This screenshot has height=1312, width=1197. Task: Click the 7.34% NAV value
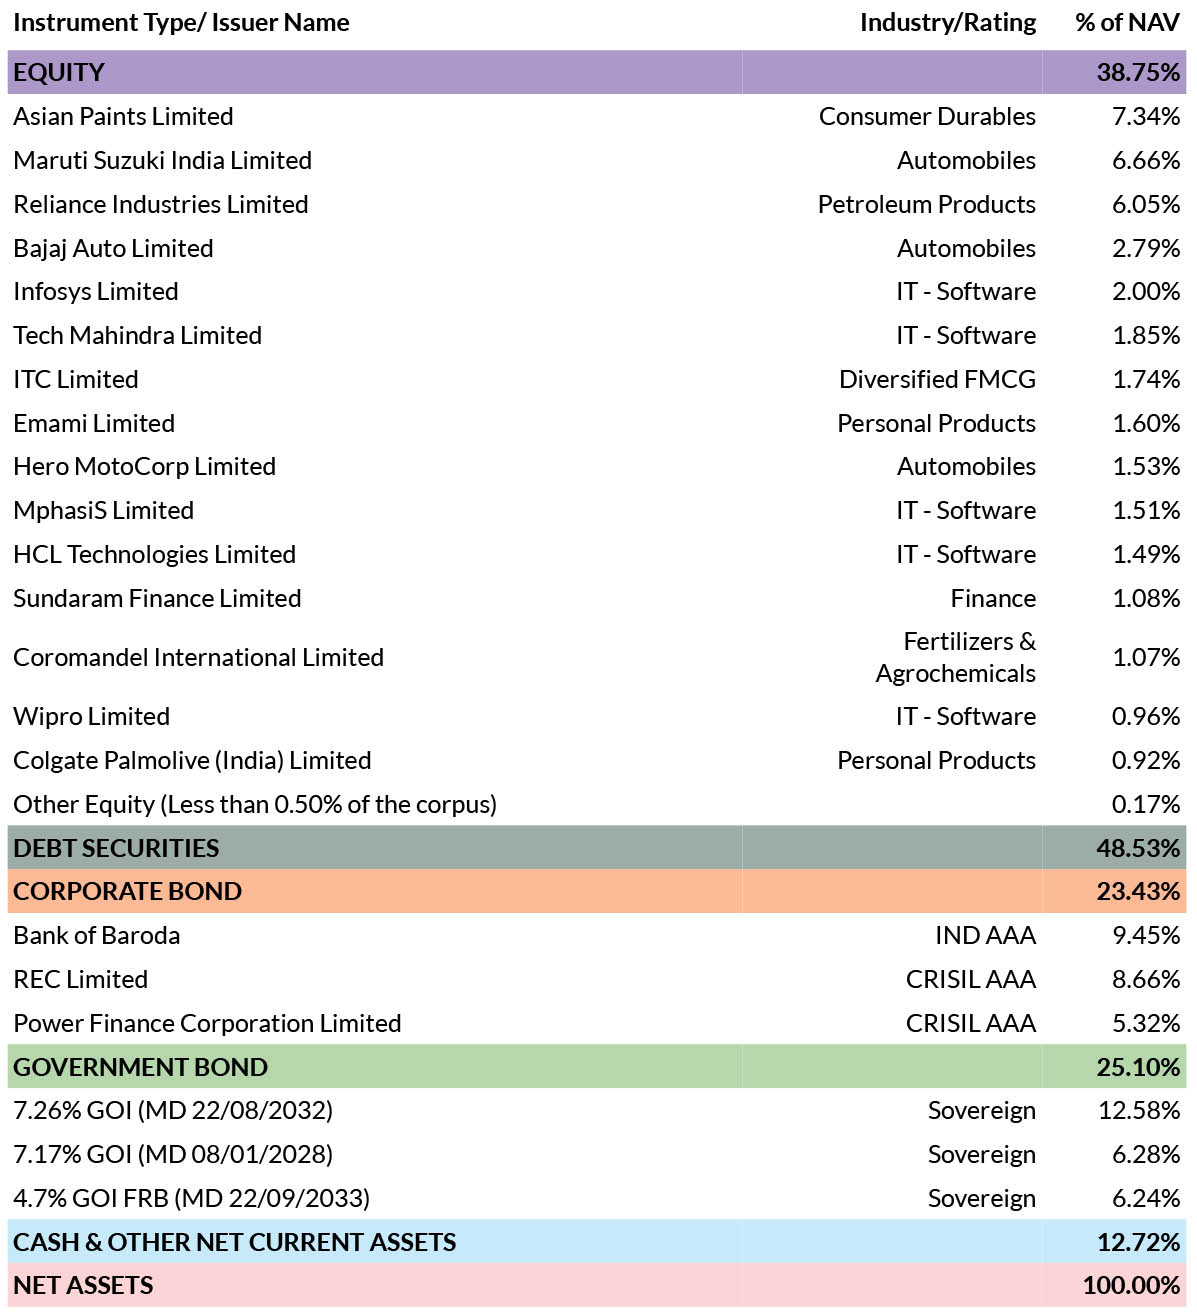click(x=1146, y=116)
